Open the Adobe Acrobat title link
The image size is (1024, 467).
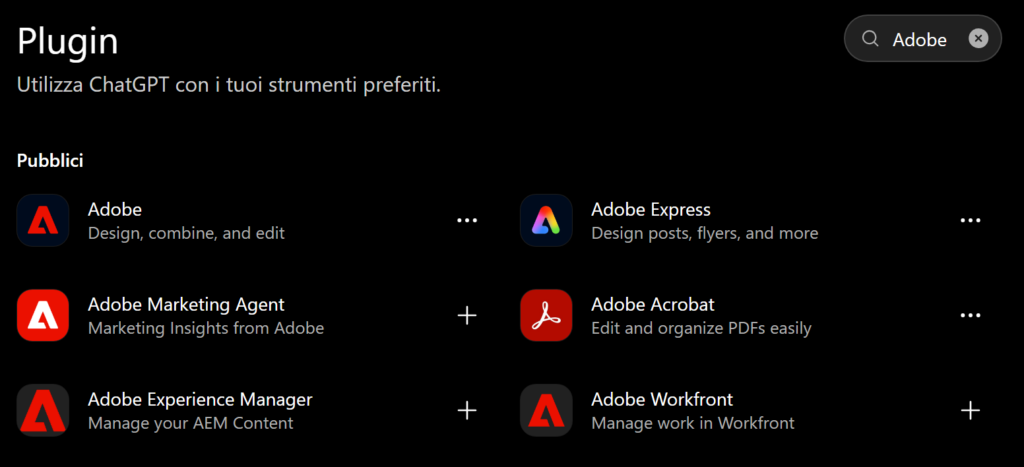(653, 304)
